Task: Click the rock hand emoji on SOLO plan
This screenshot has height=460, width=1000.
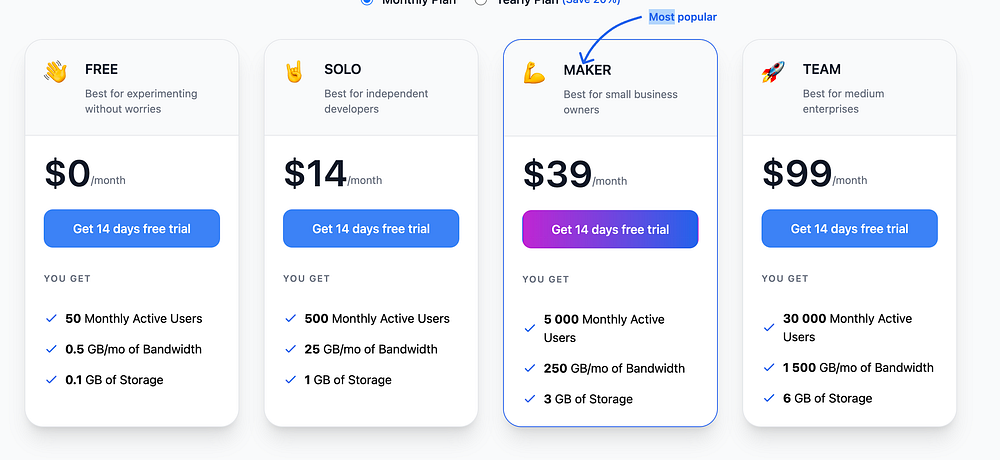Action: click(294, 71)
